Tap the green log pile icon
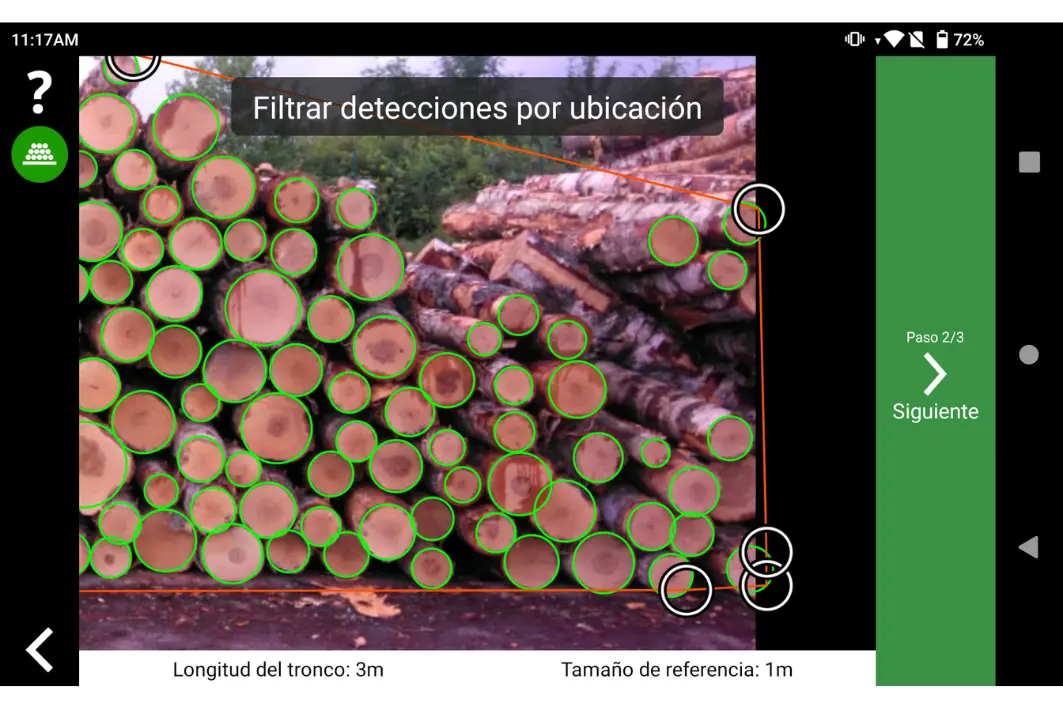This screenshot has width=1063, height=709. pyautogui.click(x=38, y=155)
